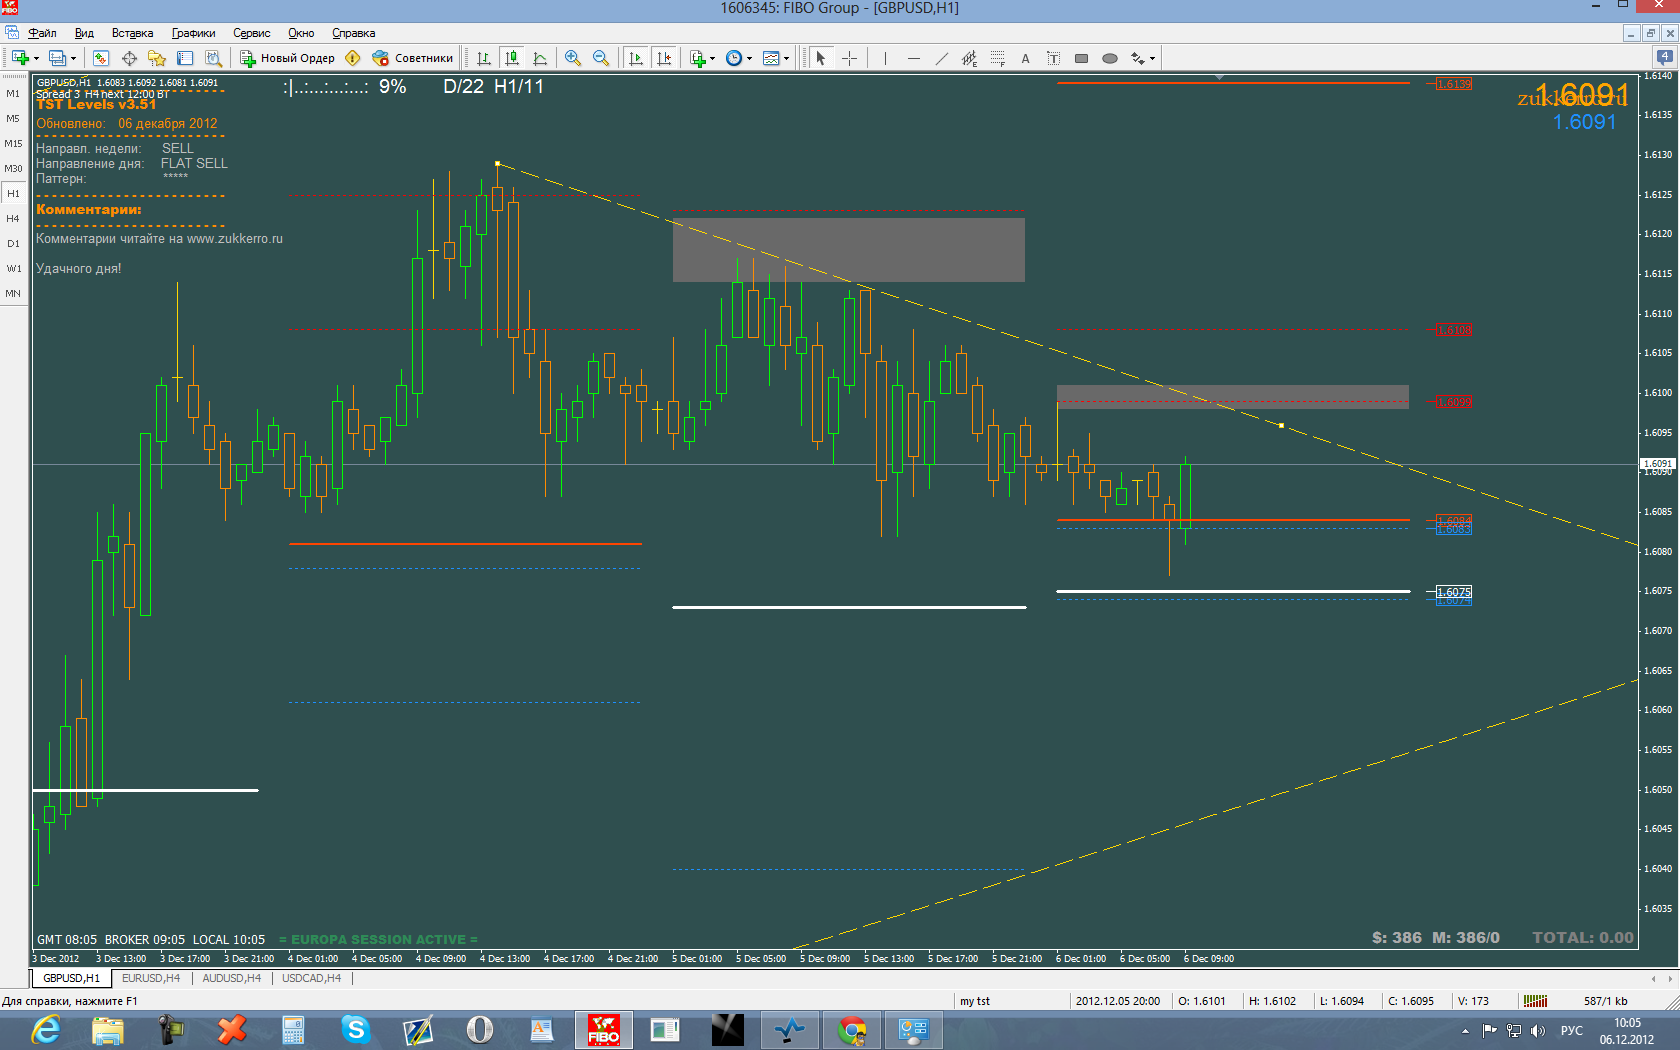Toggle chart shift button
The image size is (1680, 1050).
pos(664,59)
